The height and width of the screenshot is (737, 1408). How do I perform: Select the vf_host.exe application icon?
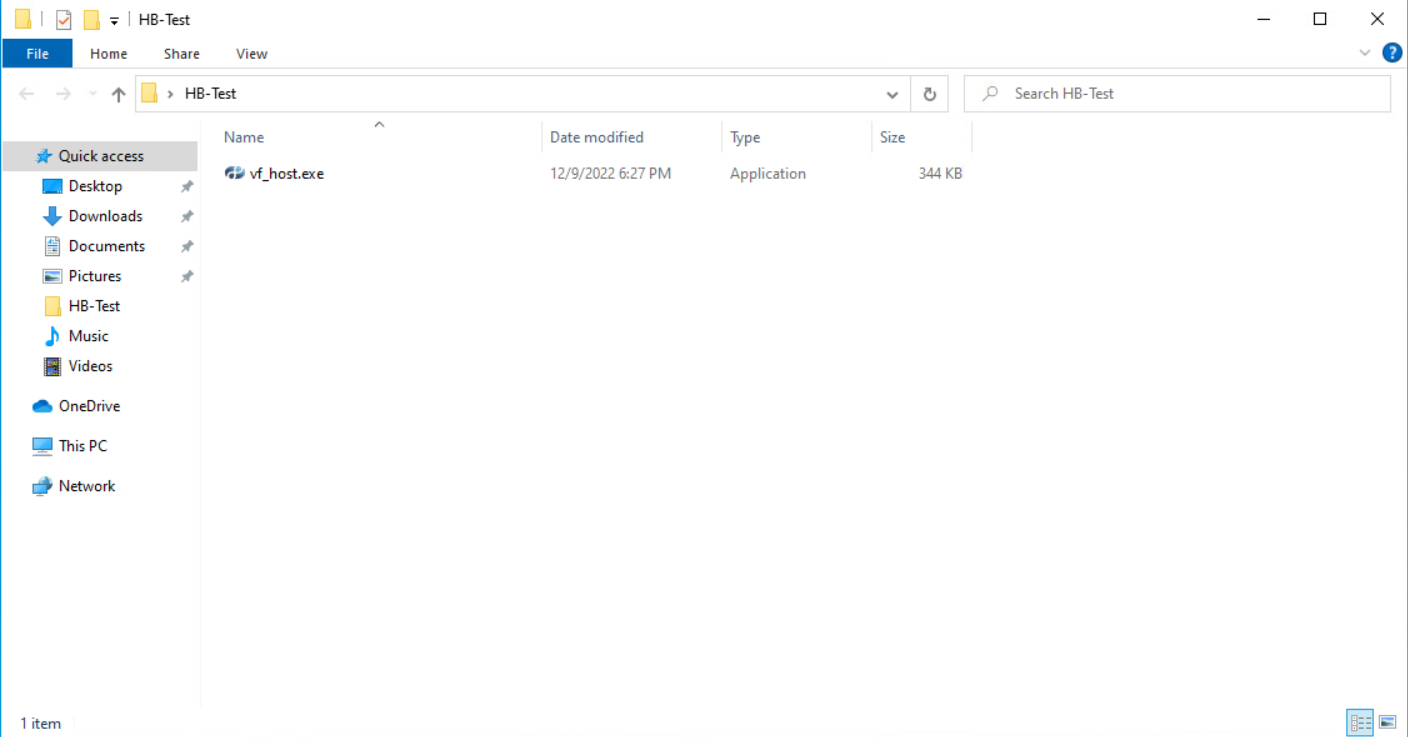coord(234,172)
